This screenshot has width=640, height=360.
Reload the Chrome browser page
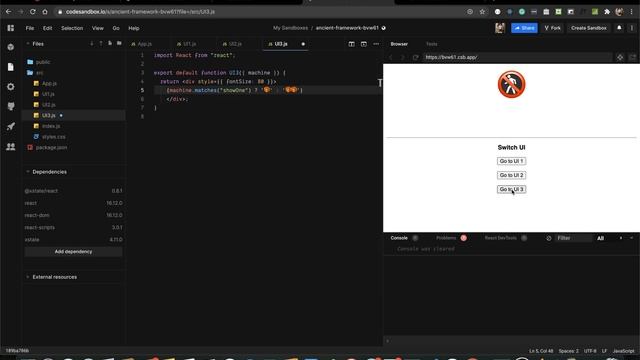[33, 12]
